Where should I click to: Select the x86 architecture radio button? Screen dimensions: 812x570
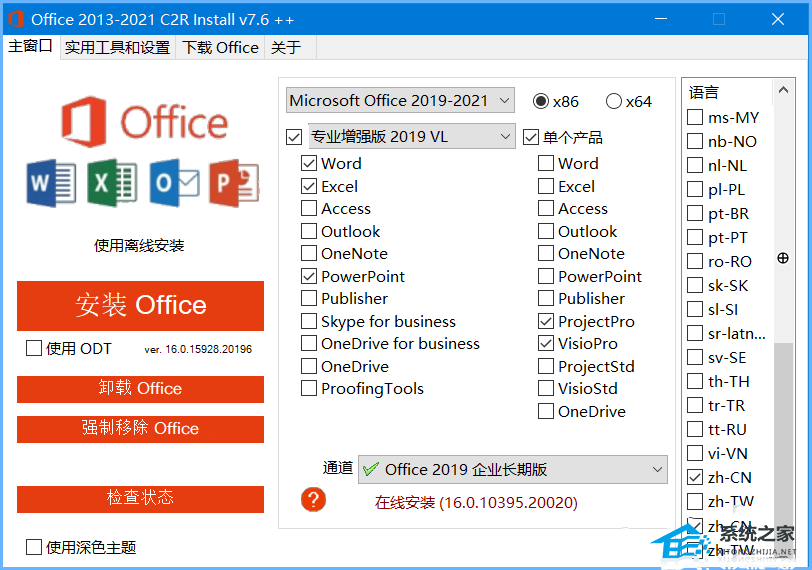click(541, 101)
